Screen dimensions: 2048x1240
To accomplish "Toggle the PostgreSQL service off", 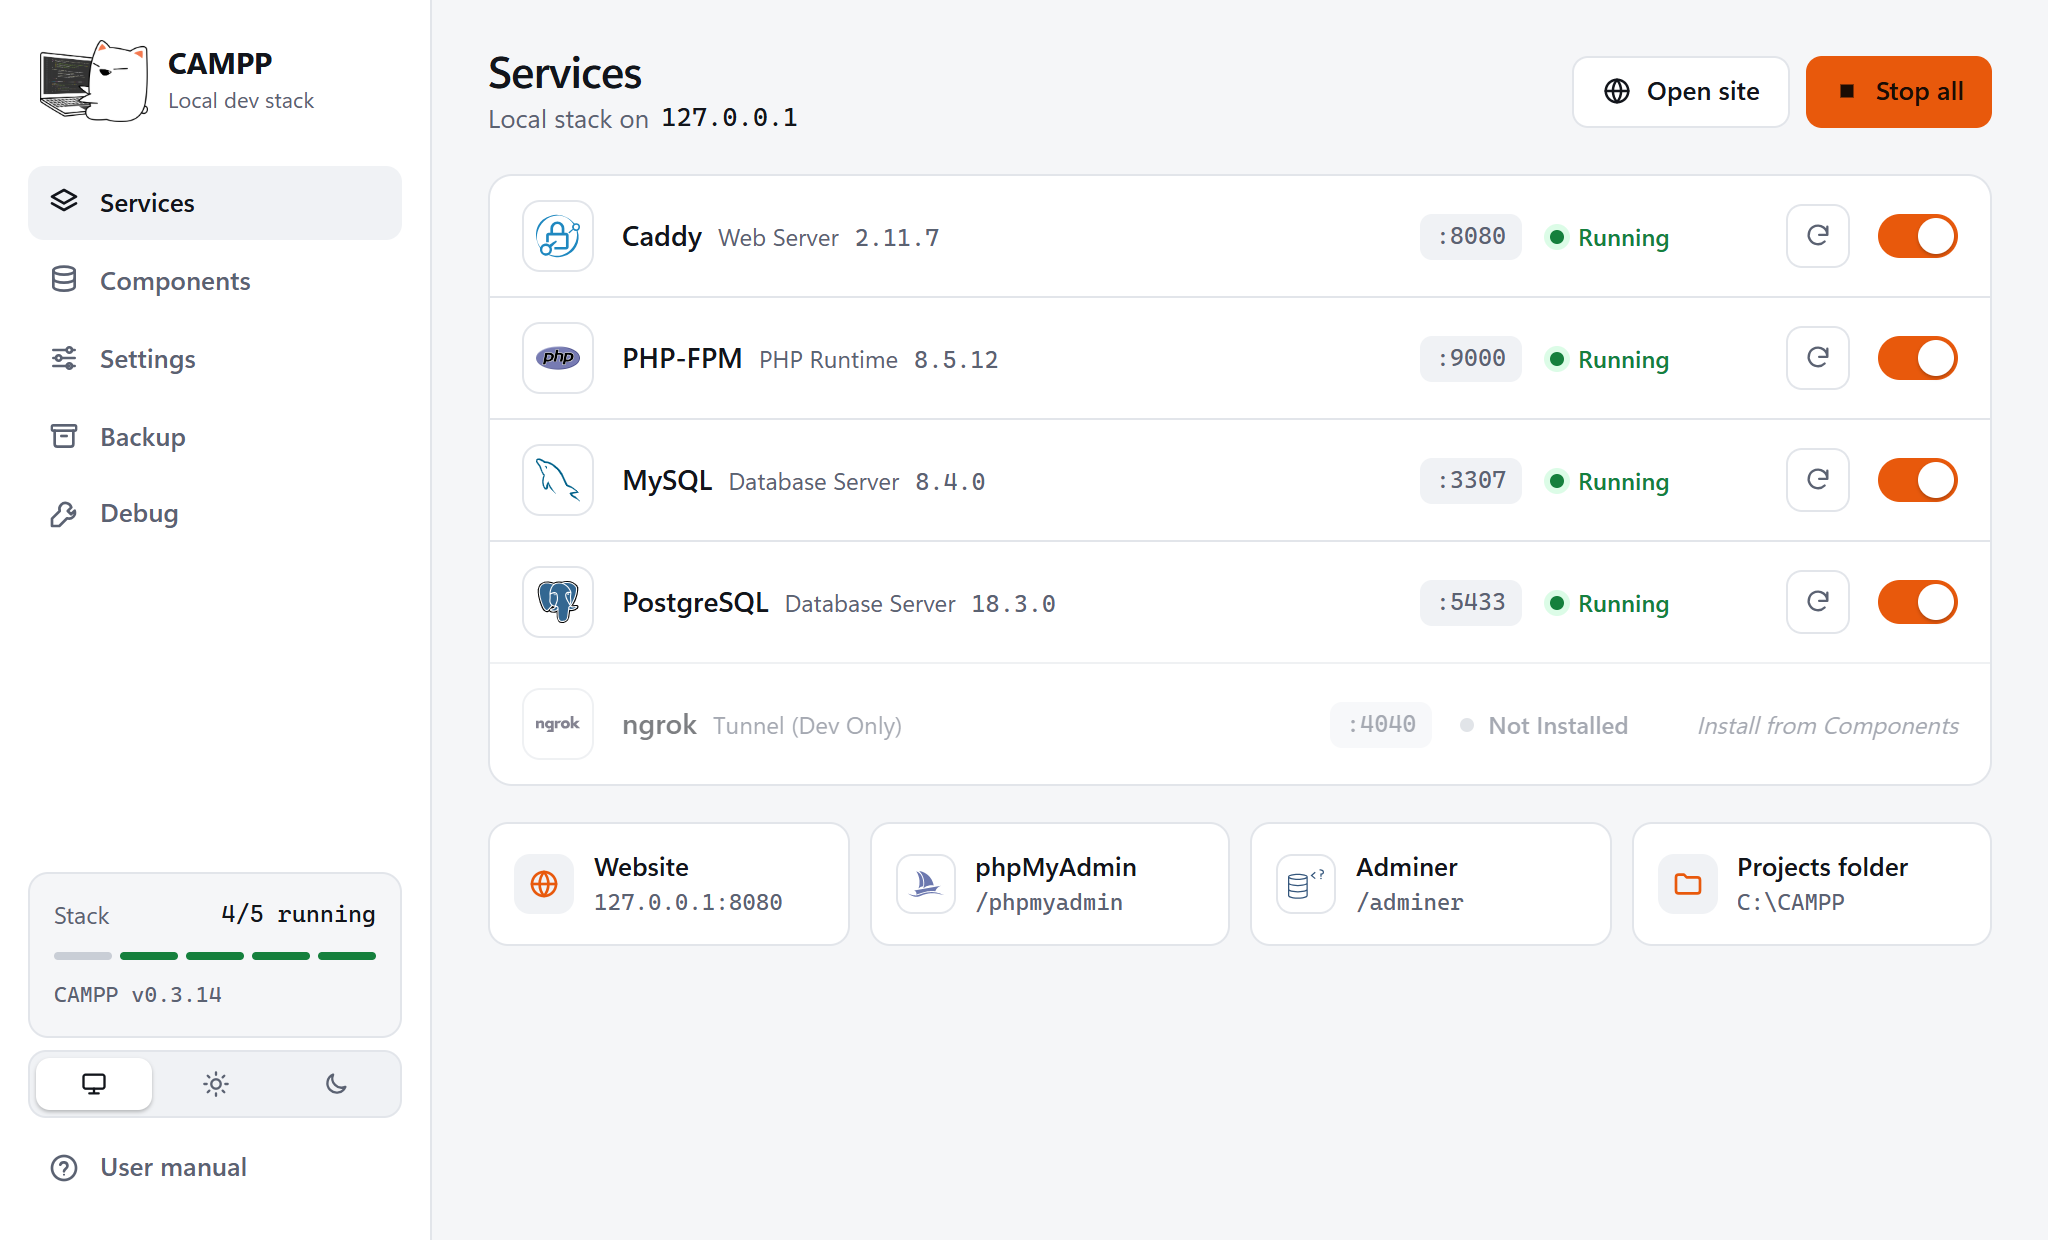I will tap(1918, 602).
